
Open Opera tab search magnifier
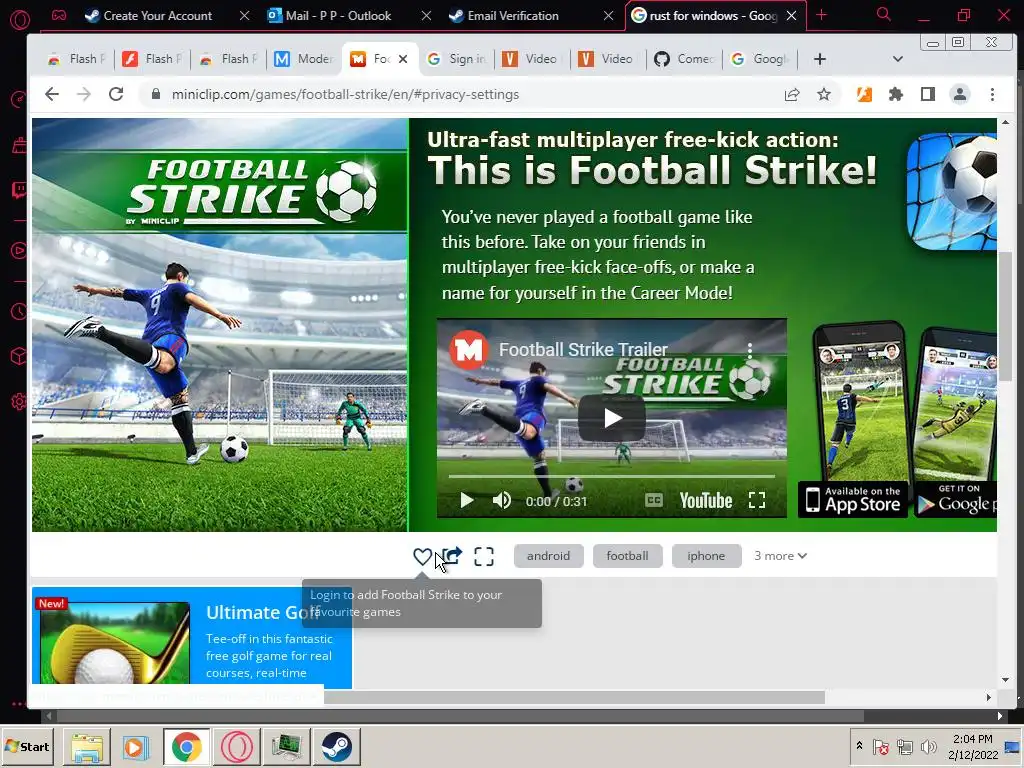884,14
